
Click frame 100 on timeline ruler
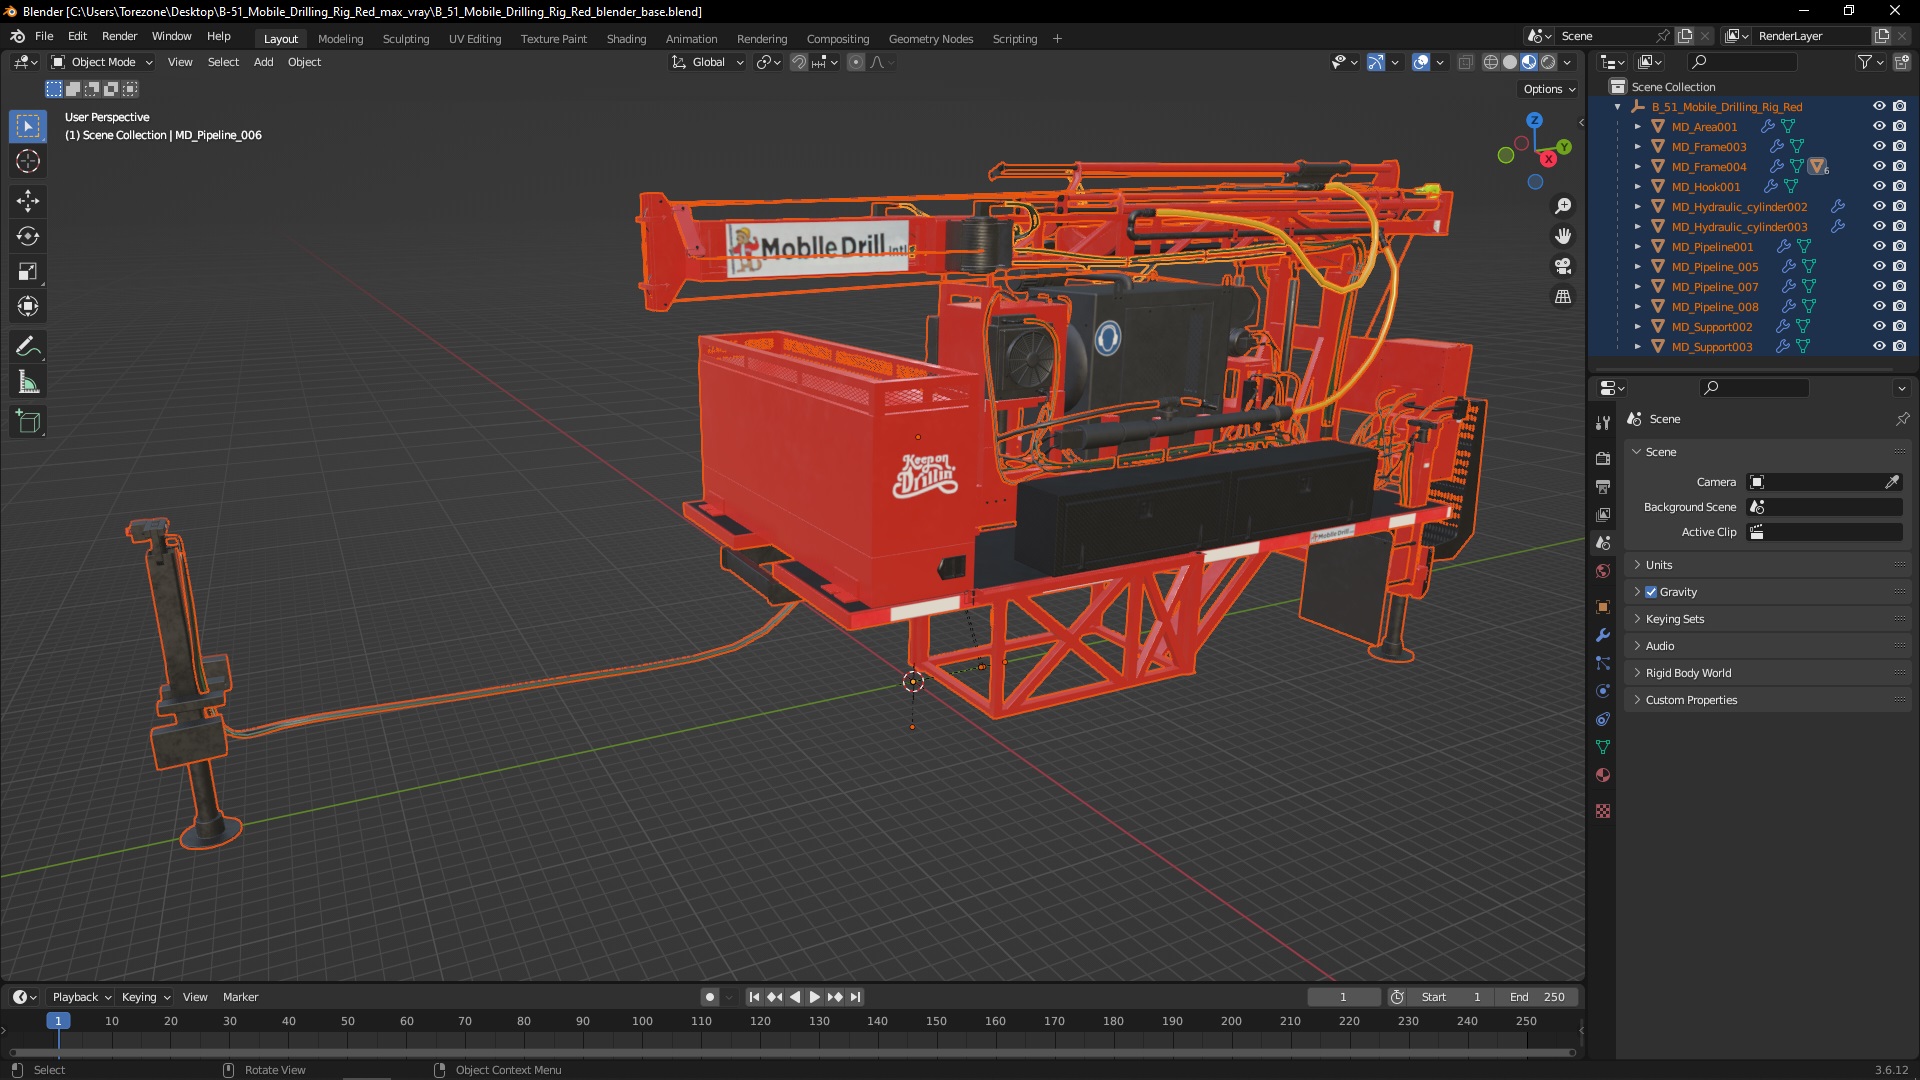coord(642,1021)
